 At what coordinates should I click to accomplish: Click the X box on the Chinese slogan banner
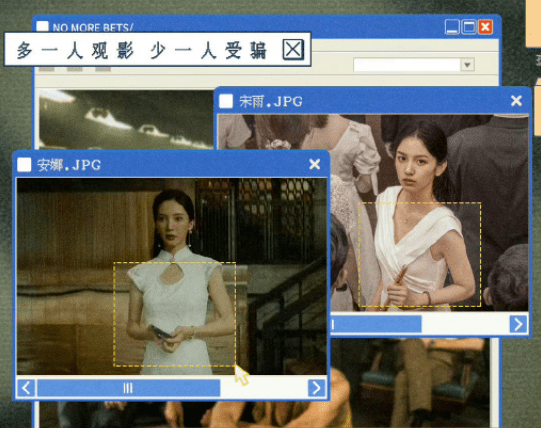293,49
